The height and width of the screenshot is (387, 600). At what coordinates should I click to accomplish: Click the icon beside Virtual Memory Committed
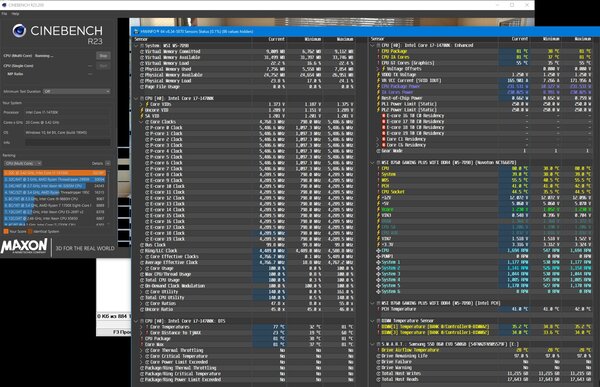[142, 51]
